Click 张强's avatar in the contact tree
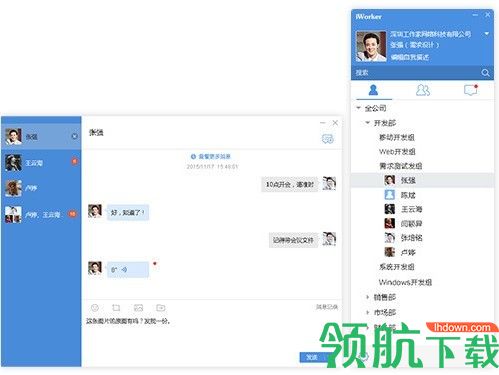The width and height of the screenshot is (499, 375). pyautogui.click(x=390, y=180)
